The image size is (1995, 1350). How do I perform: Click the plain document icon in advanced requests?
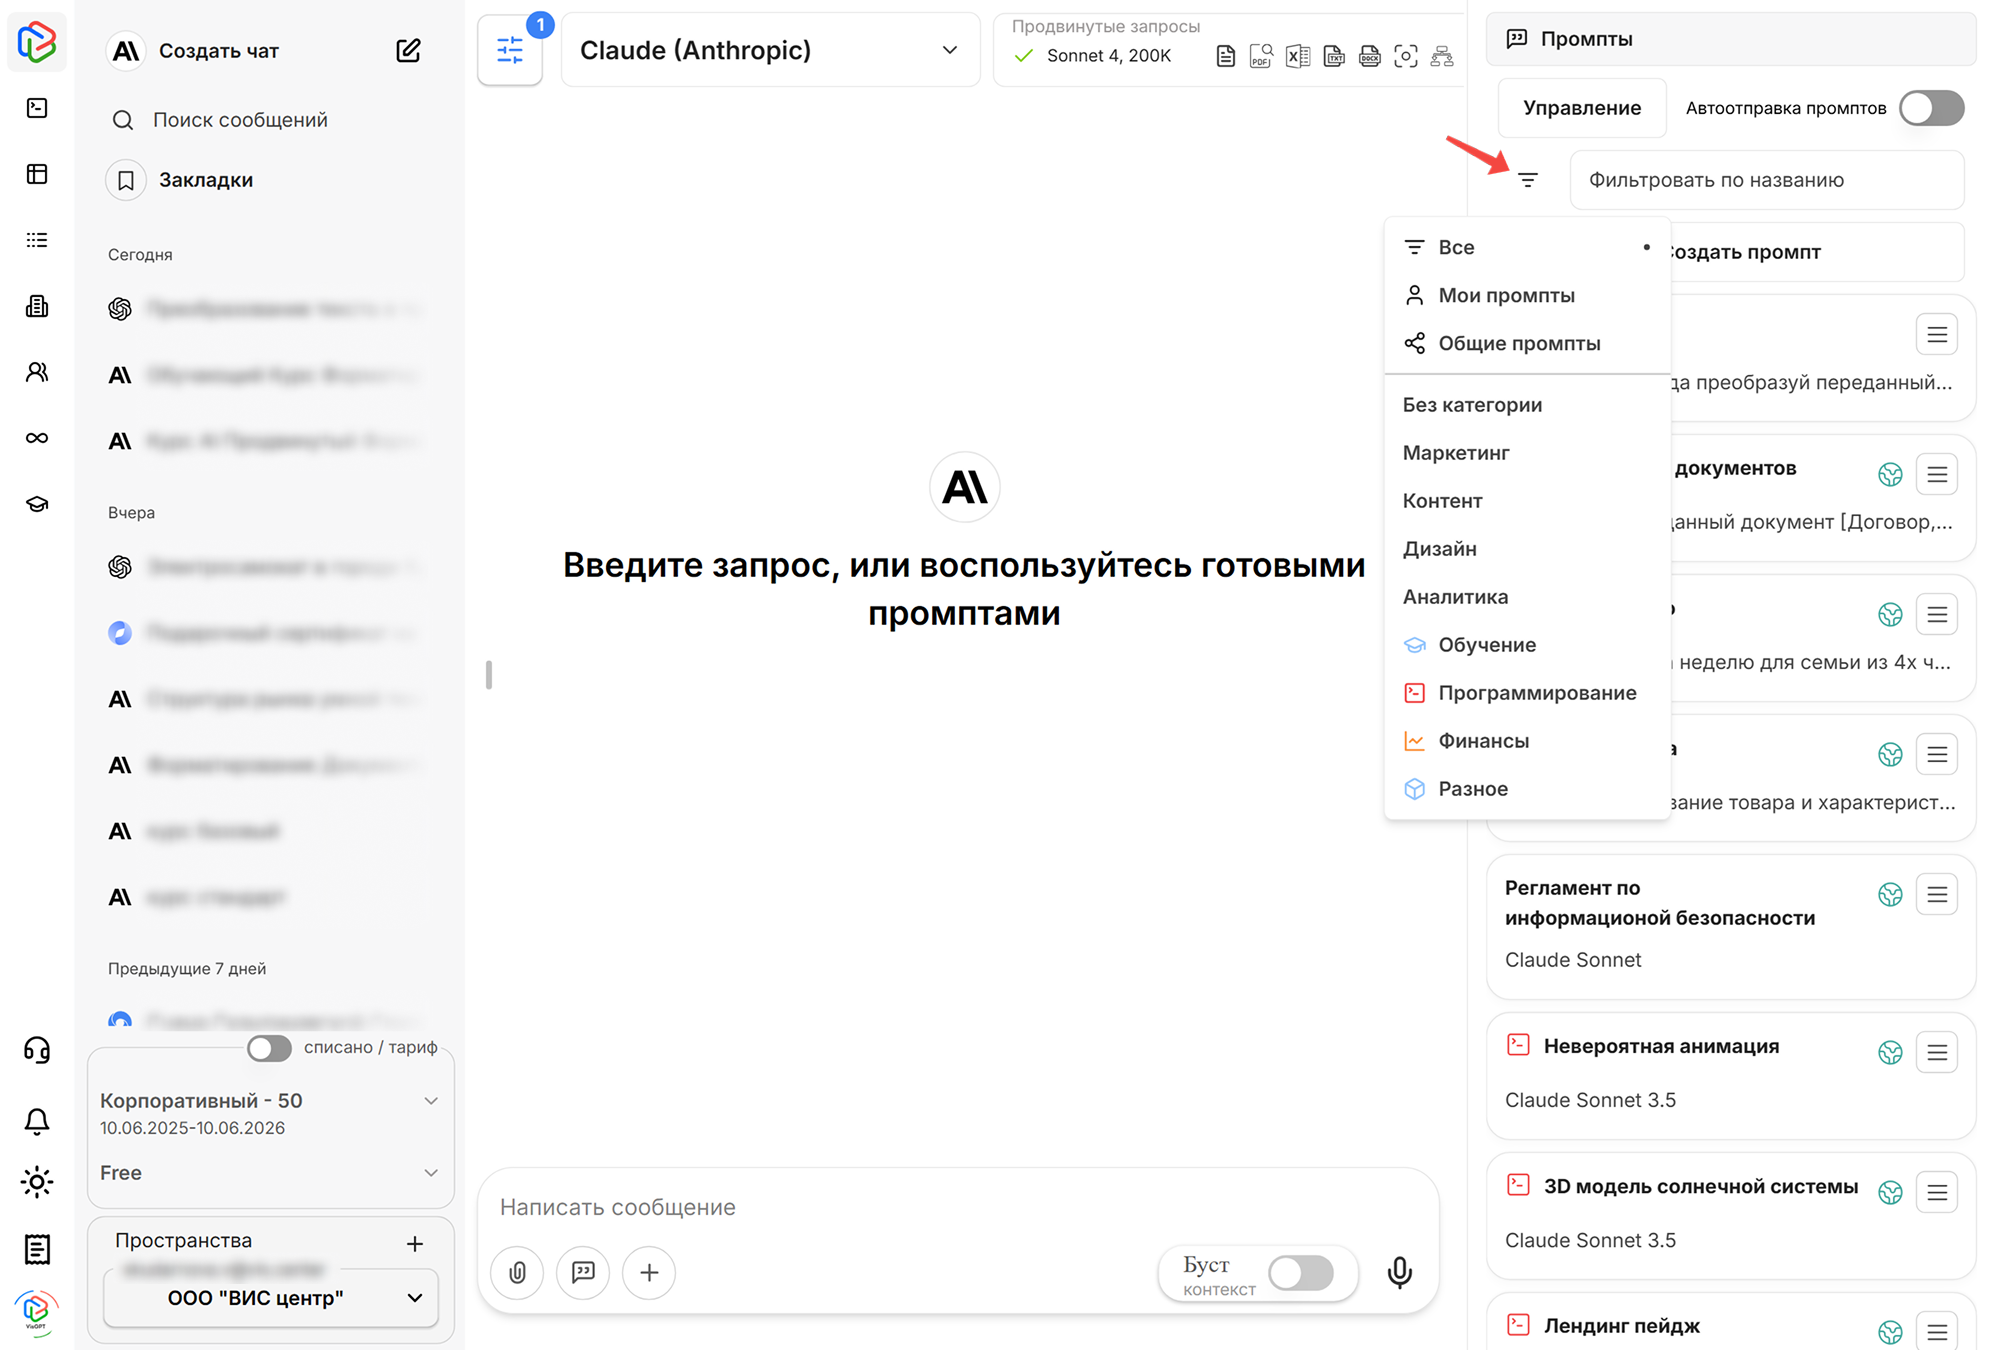click(1225, 57)
